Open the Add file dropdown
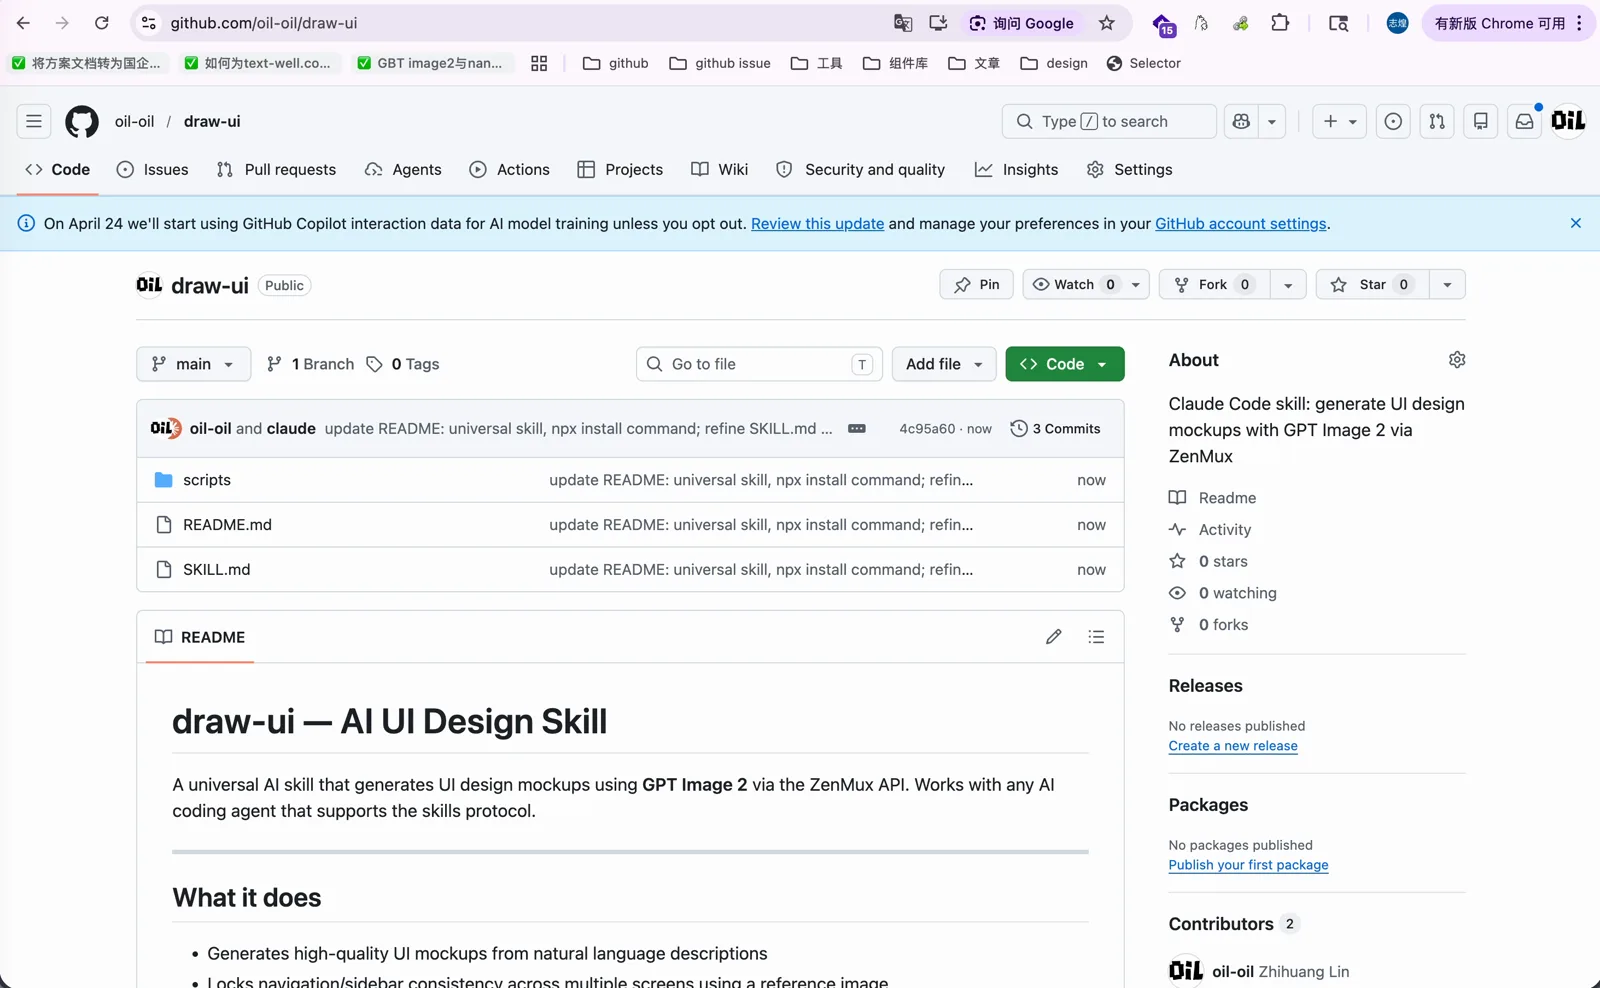Viewport: 1600px width, 988px height. (944, 364)
